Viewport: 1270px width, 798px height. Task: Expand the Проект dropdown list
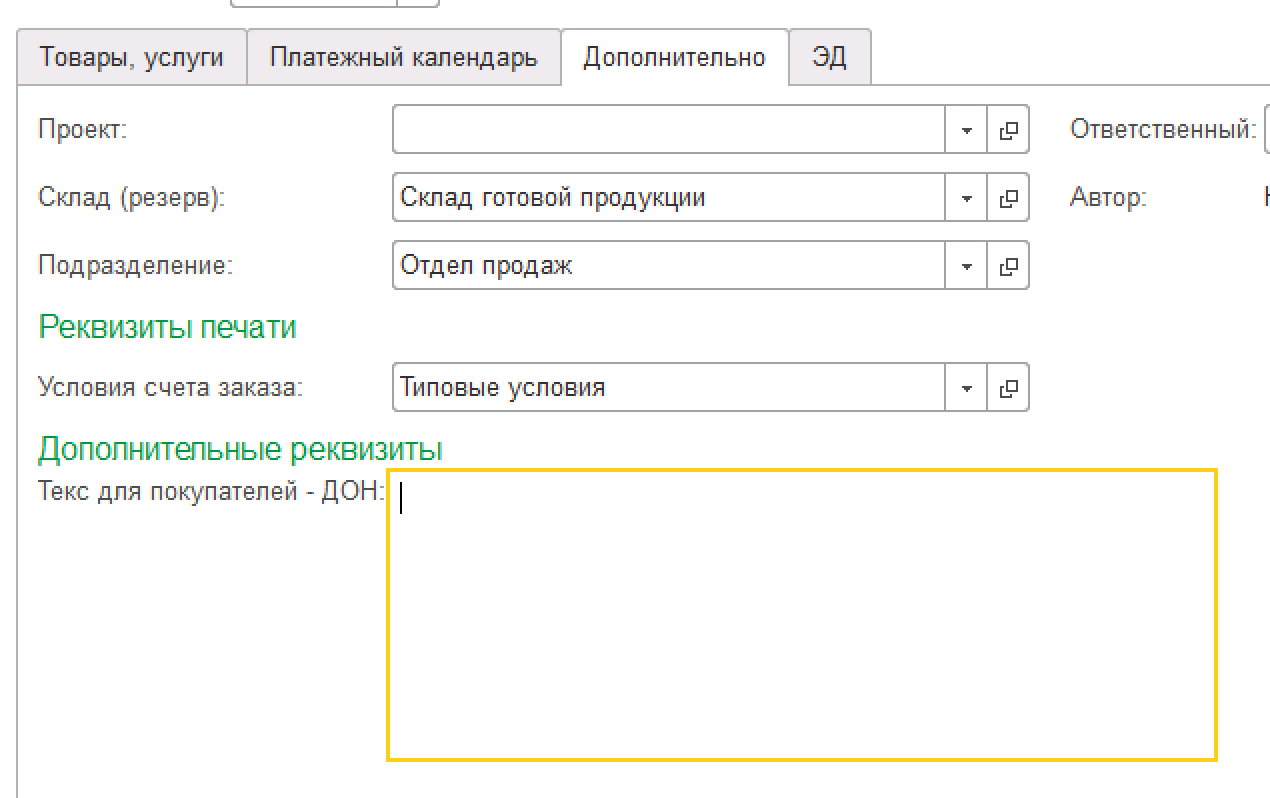tap(966, 130)
